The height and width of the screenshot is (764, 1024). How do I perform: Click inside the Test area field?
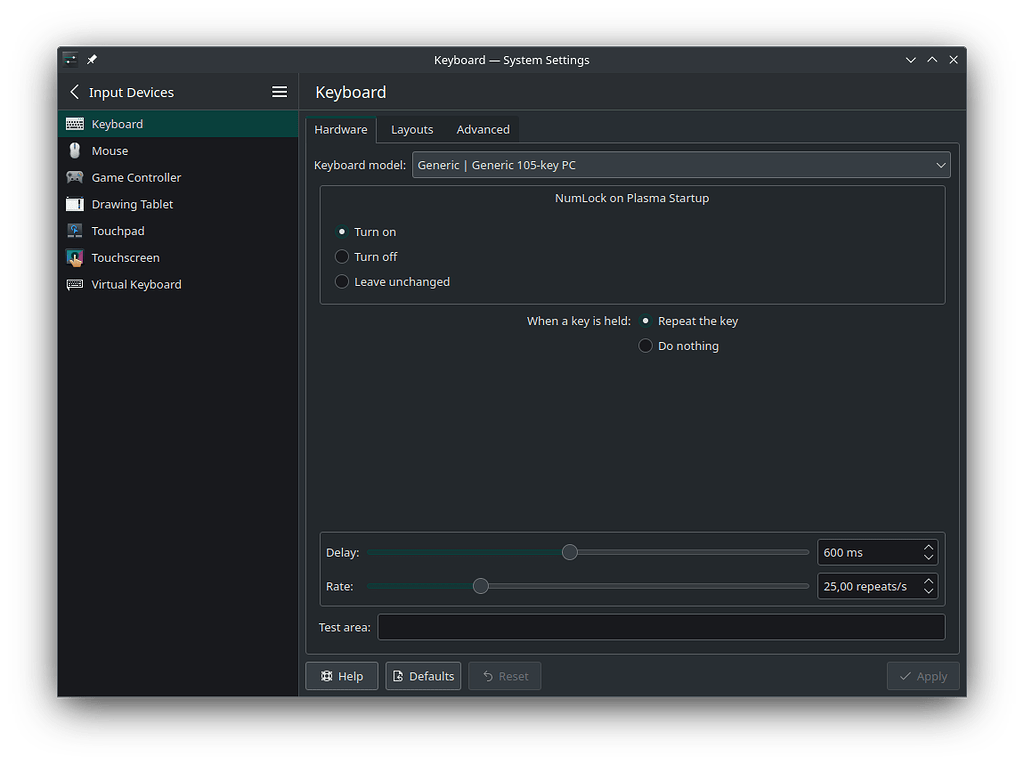click(x=660, y=627)
